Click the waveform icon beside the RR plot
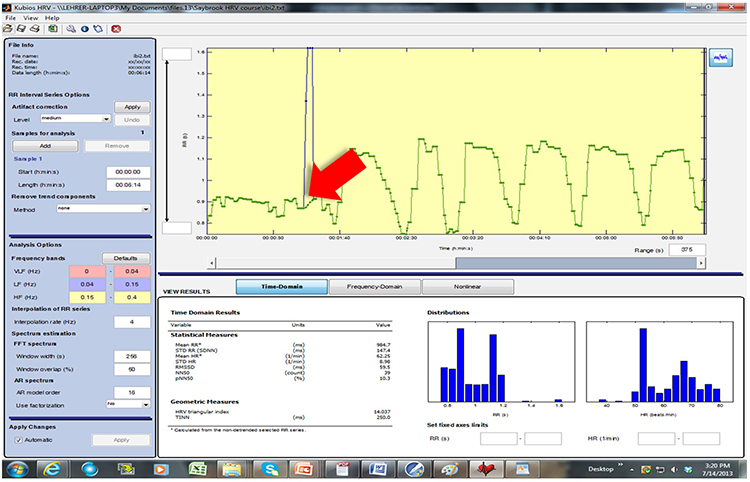Image resolution: width=750 pixels, height=482 pixels. pos(718,60)
